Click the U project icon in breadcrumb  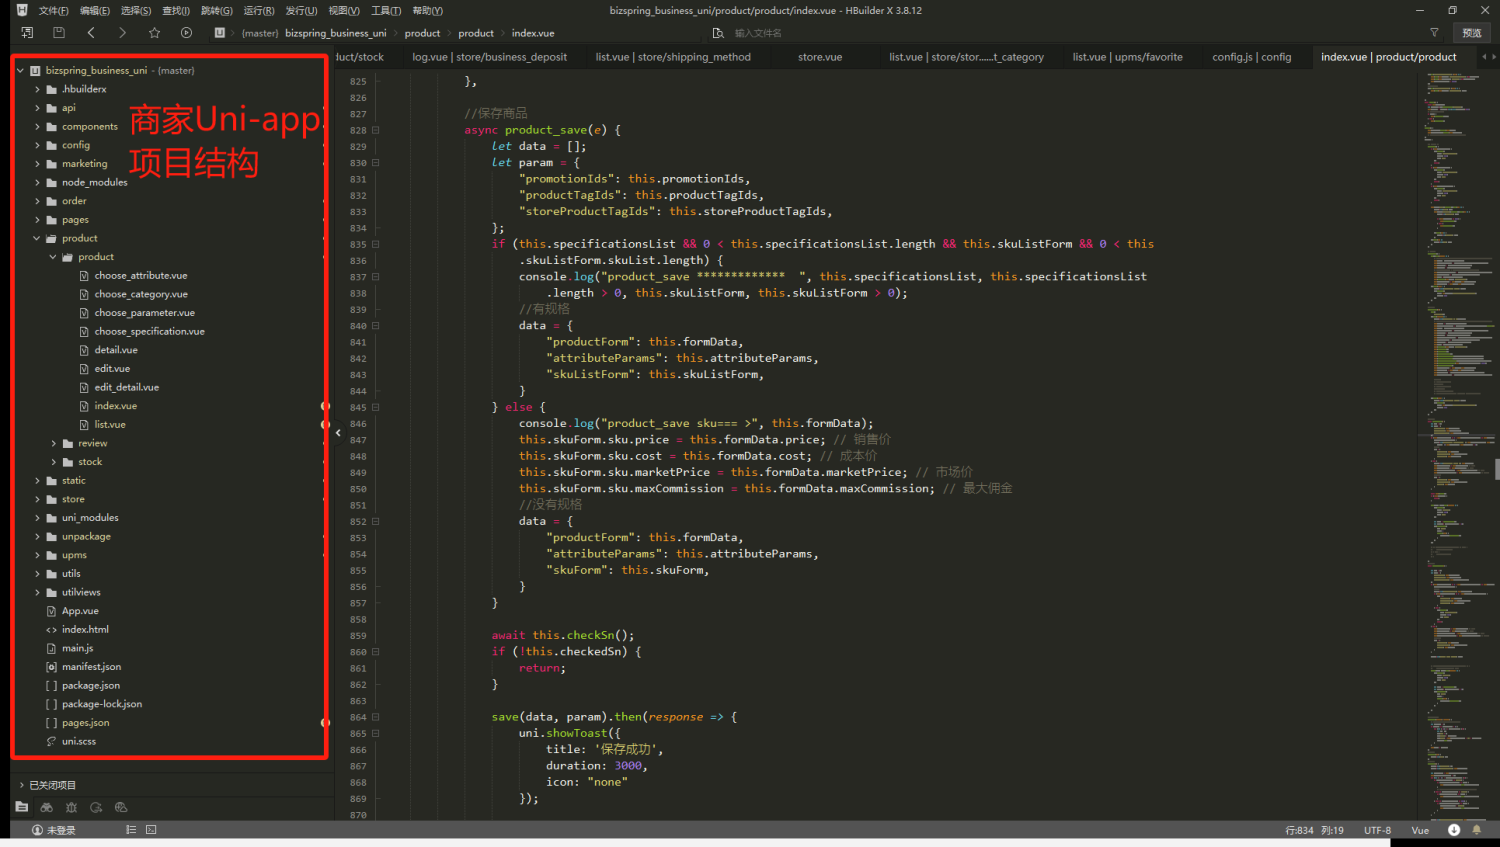coord(219,33)
